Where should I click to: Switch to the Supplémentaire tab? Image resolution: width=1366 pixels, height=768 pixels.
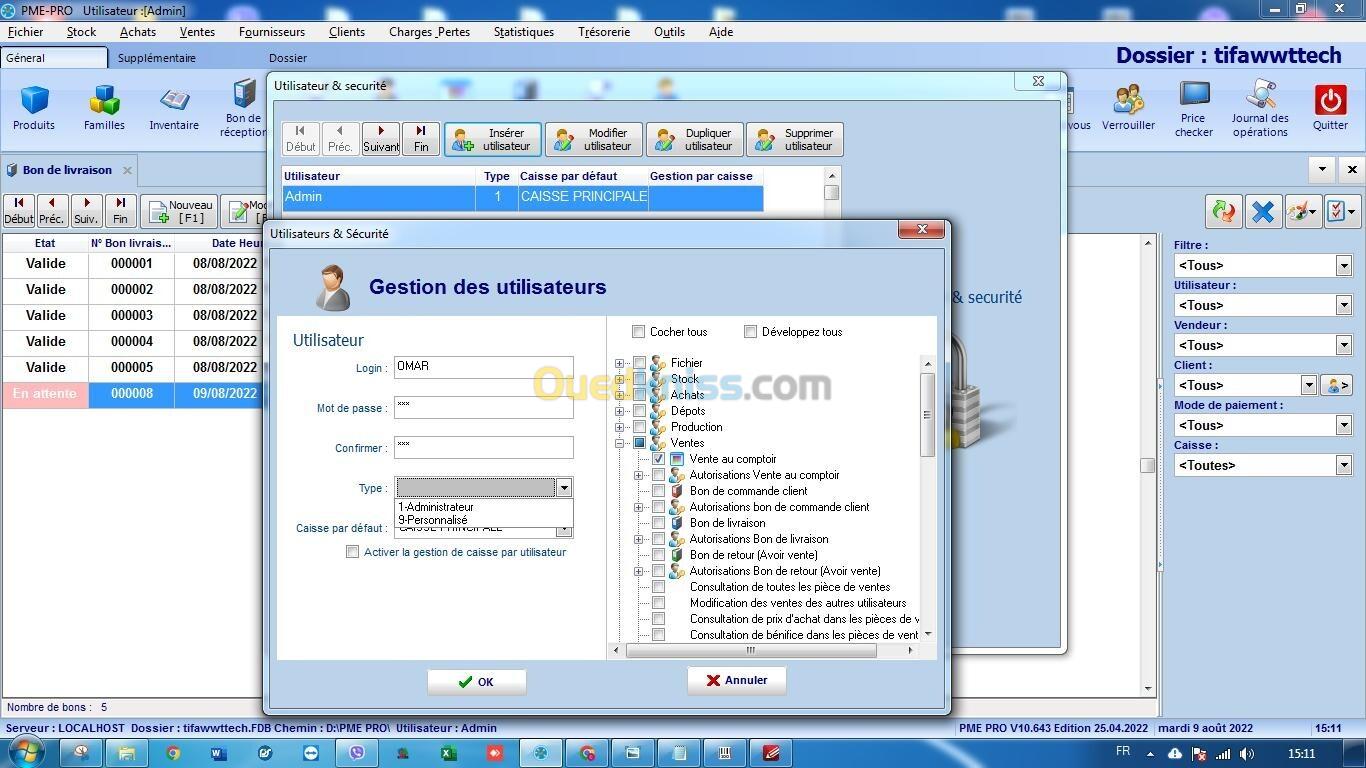coord(157,58)
